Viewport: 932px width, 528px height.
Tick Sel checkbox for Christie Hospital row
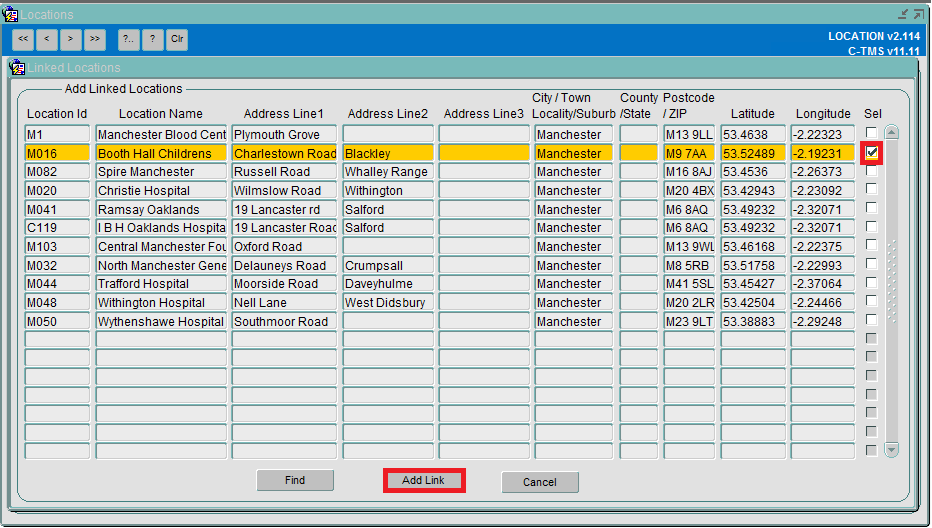871,190
